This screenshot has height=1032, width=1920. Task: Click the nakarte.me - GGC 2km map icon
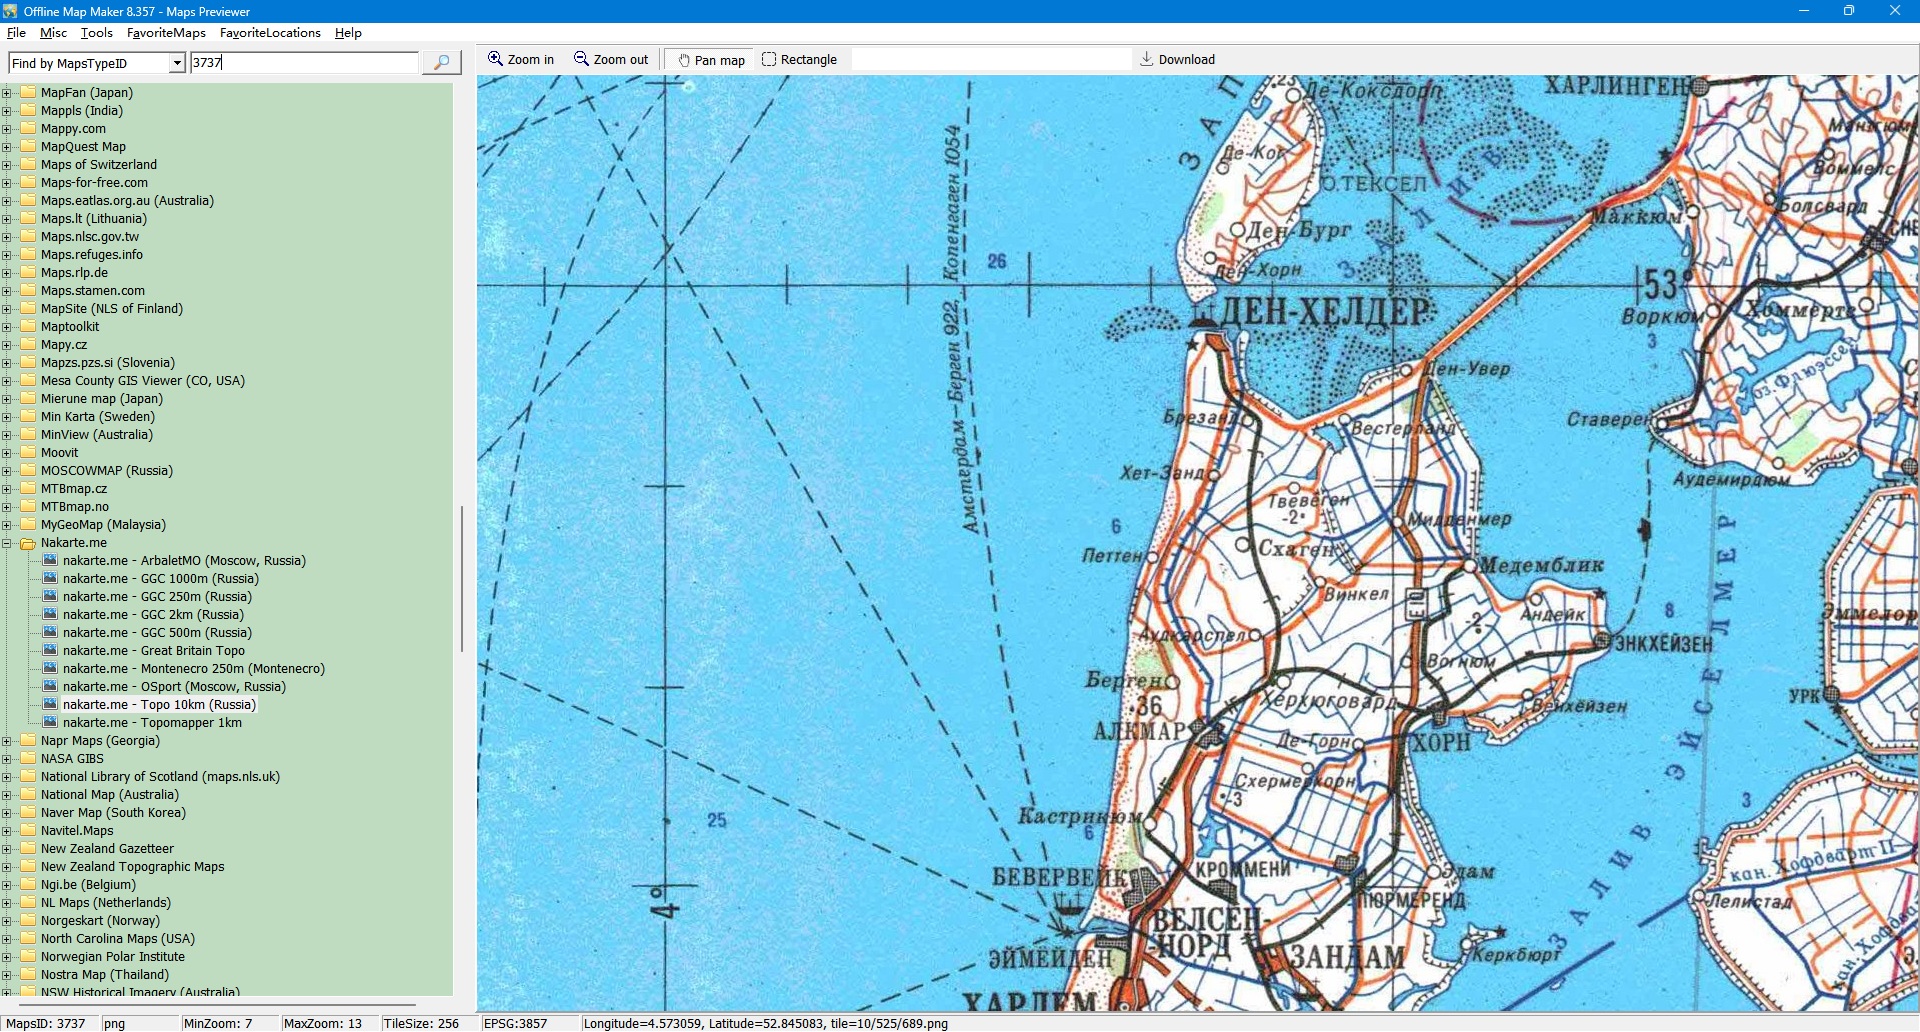50,615
